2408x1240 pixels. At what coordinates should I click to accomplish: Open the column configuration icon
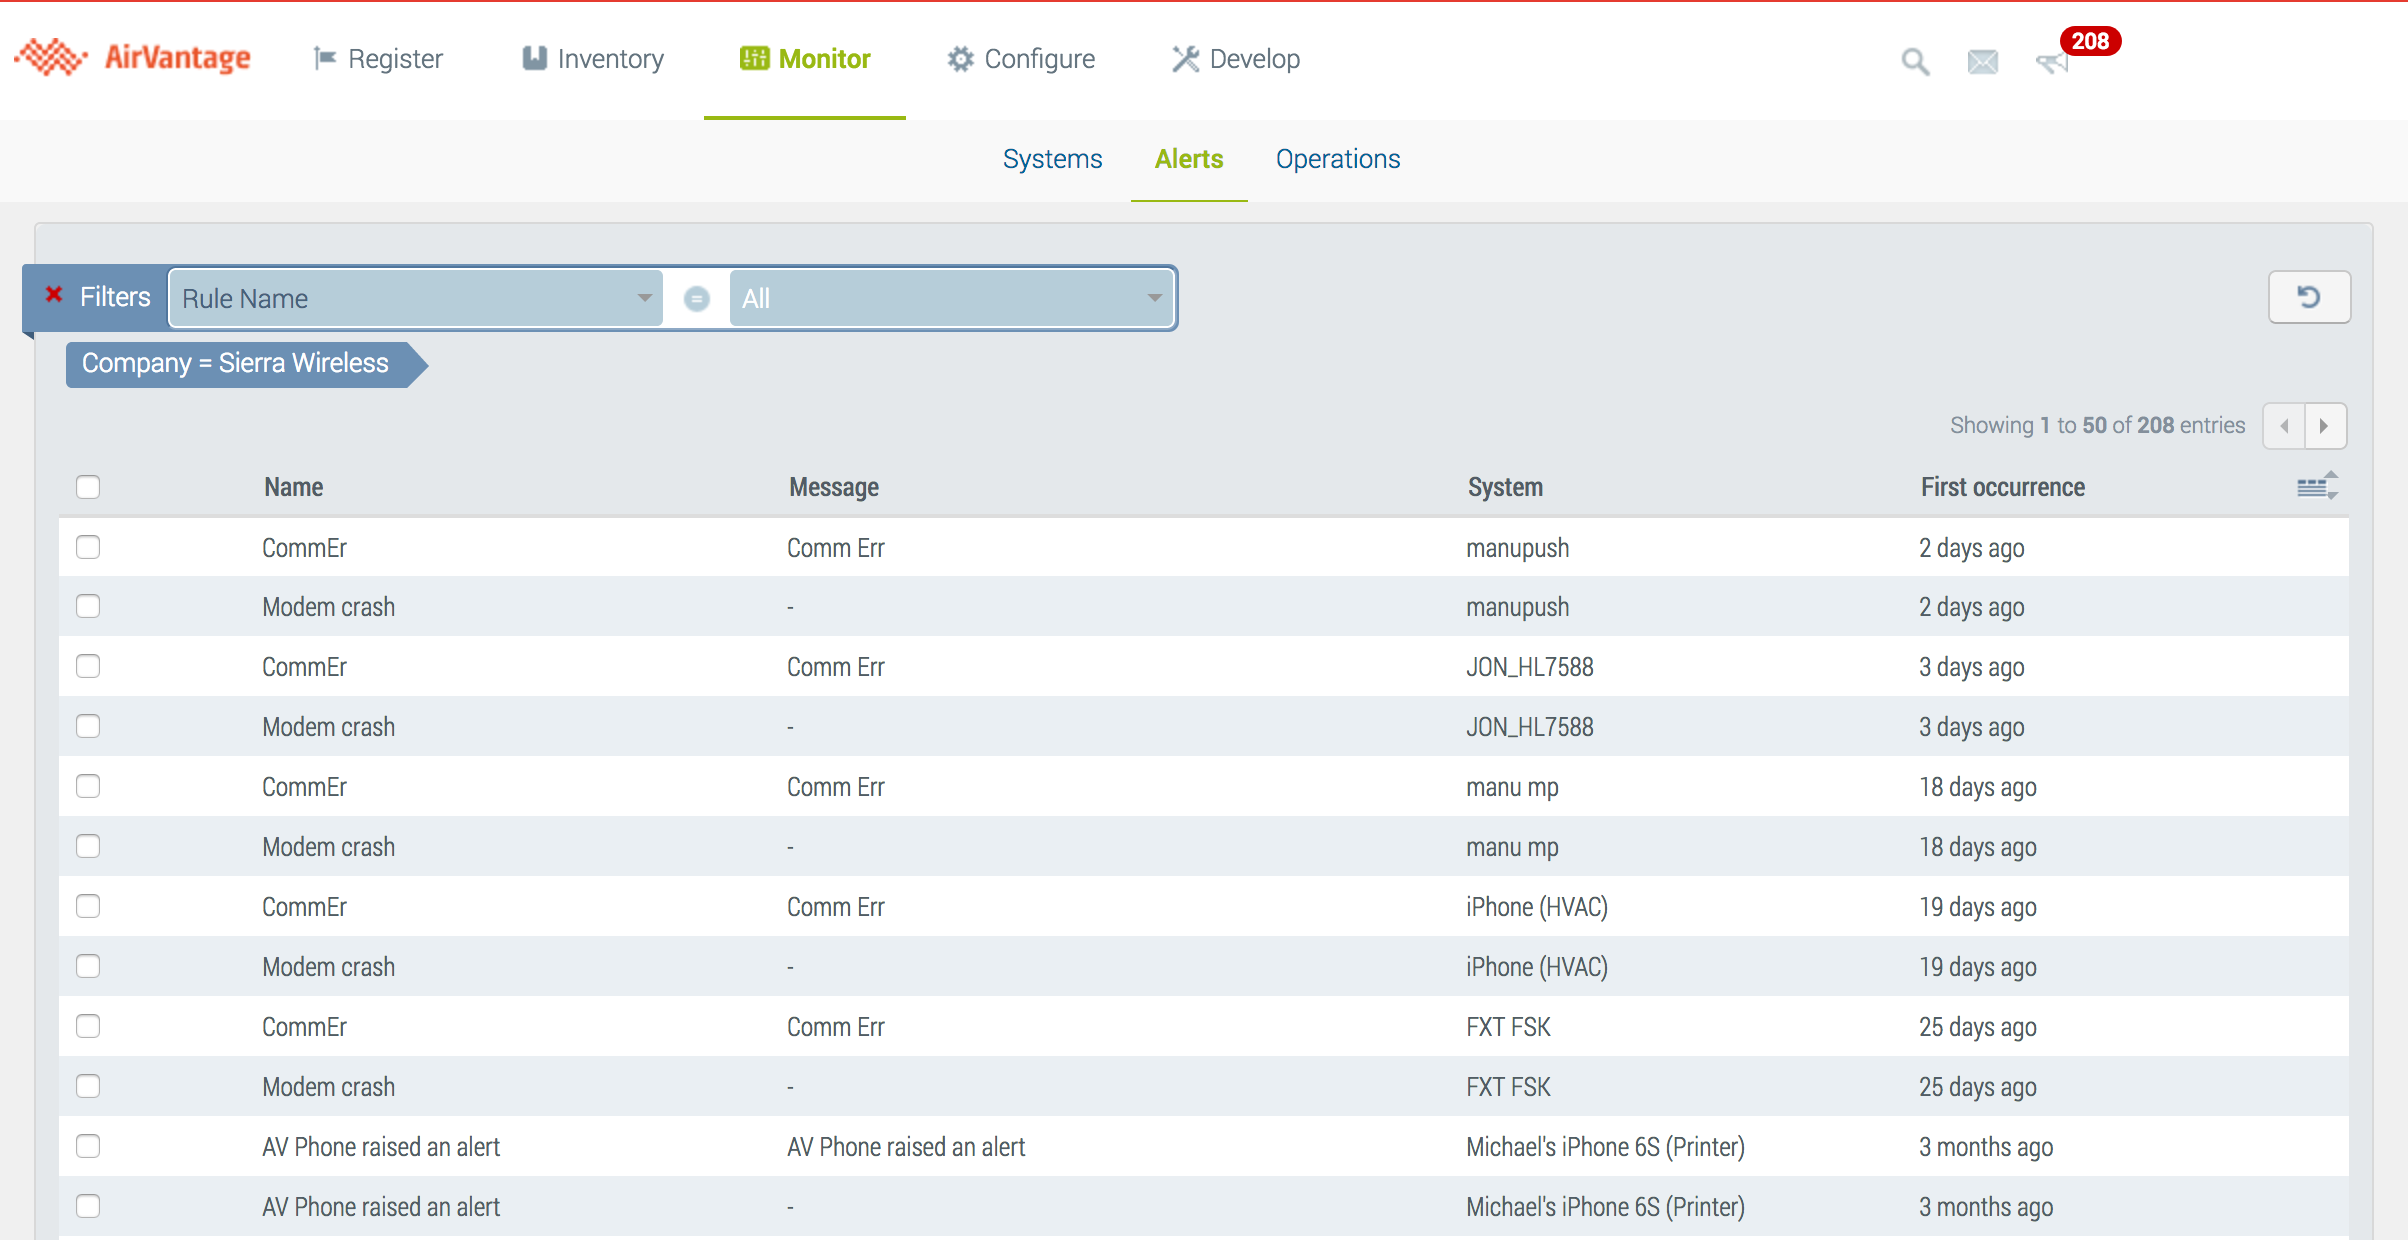[2316, 486]
